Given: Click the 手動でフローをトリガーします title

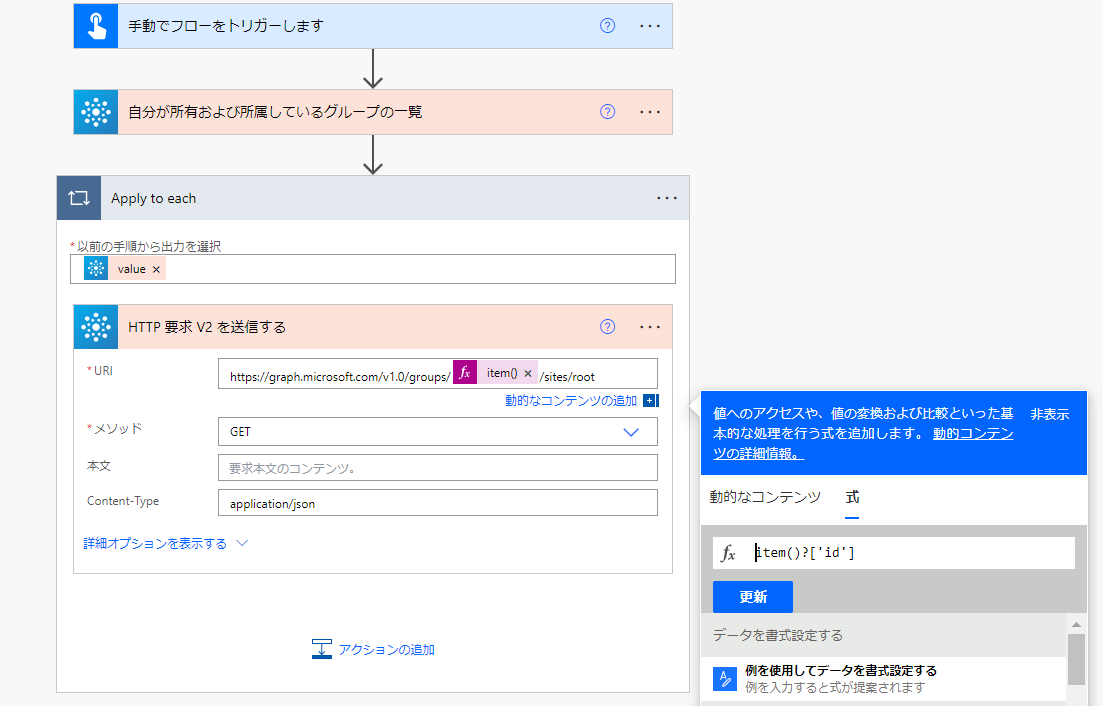Looking at the screenshot, I should 226,26.
